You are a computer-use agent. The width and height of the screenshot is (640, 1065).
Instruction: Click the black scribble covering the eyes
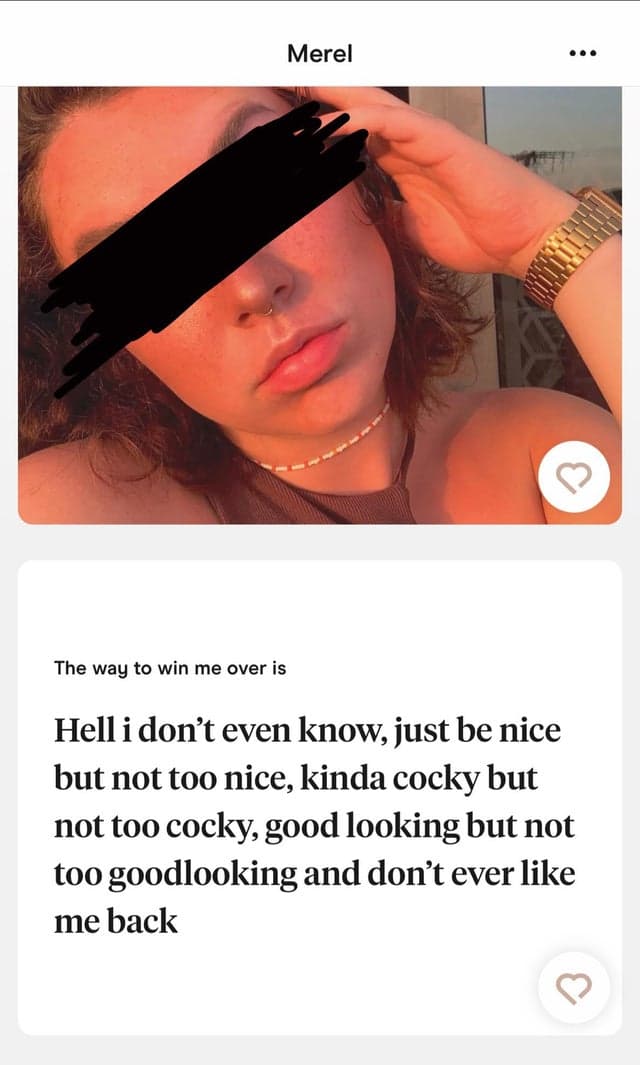(x=204, y=245)
